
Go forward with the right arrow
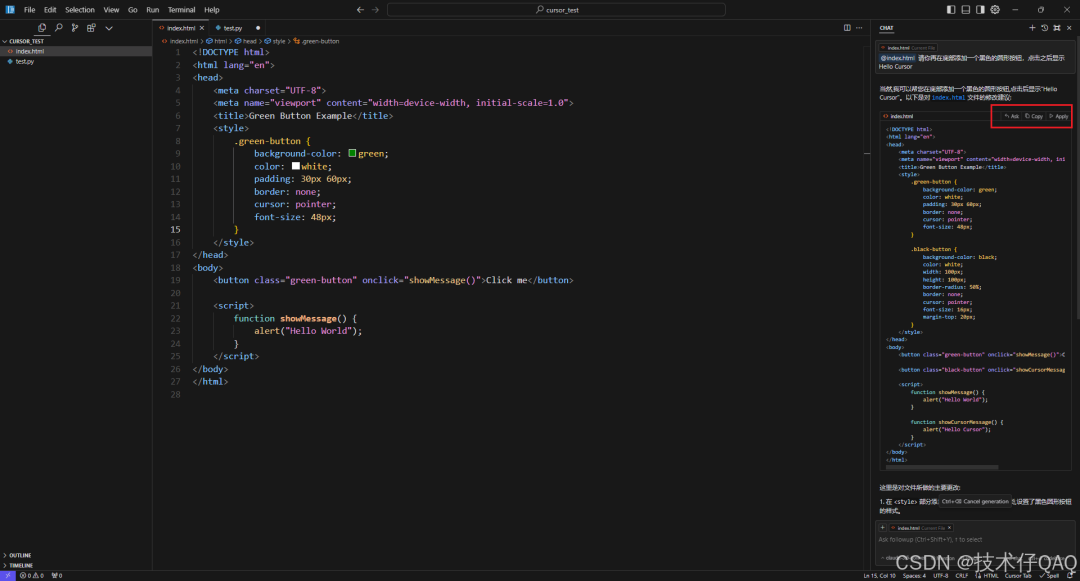tap(375, 10)
